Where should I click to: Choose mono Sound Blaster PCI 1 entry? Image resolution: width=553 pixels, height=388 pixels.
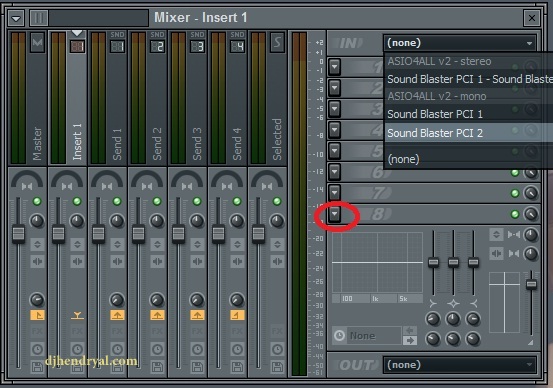(469, 114)
